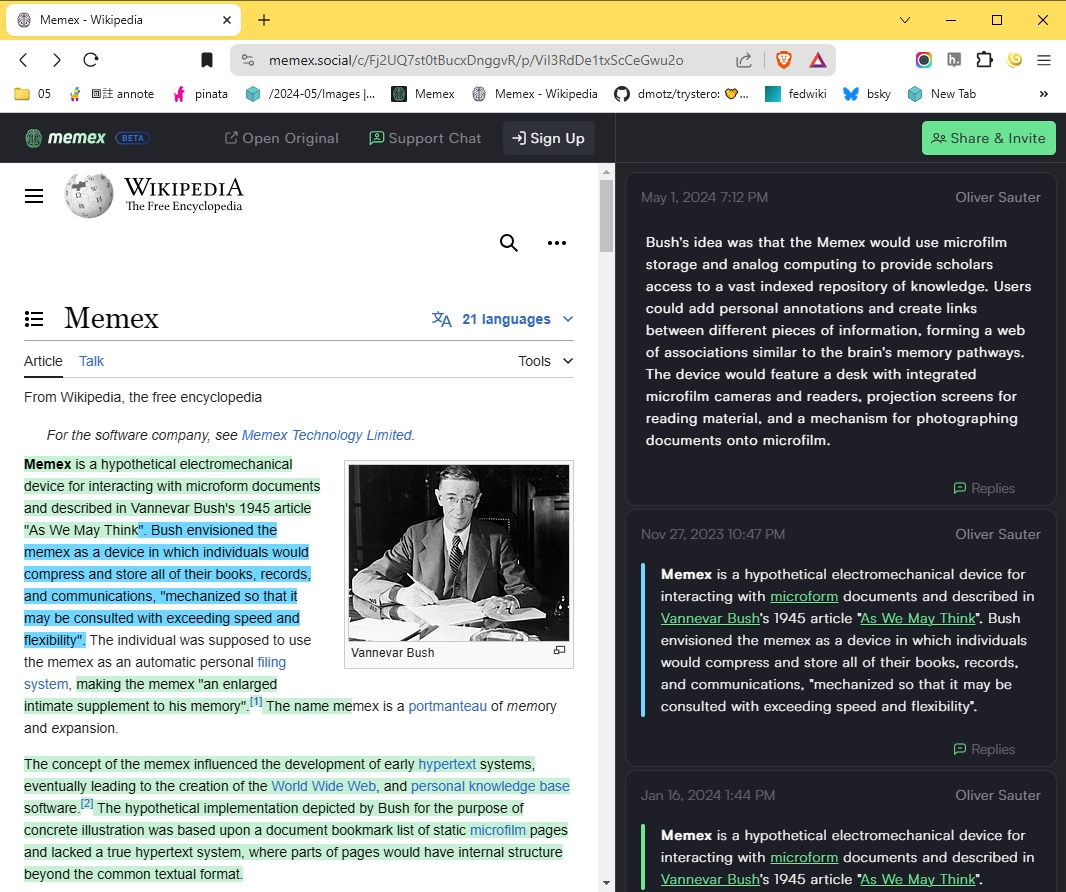Click the Wikipedia globe logo
This screenshot has width=1066, height=892.
(x=89, y=195)
